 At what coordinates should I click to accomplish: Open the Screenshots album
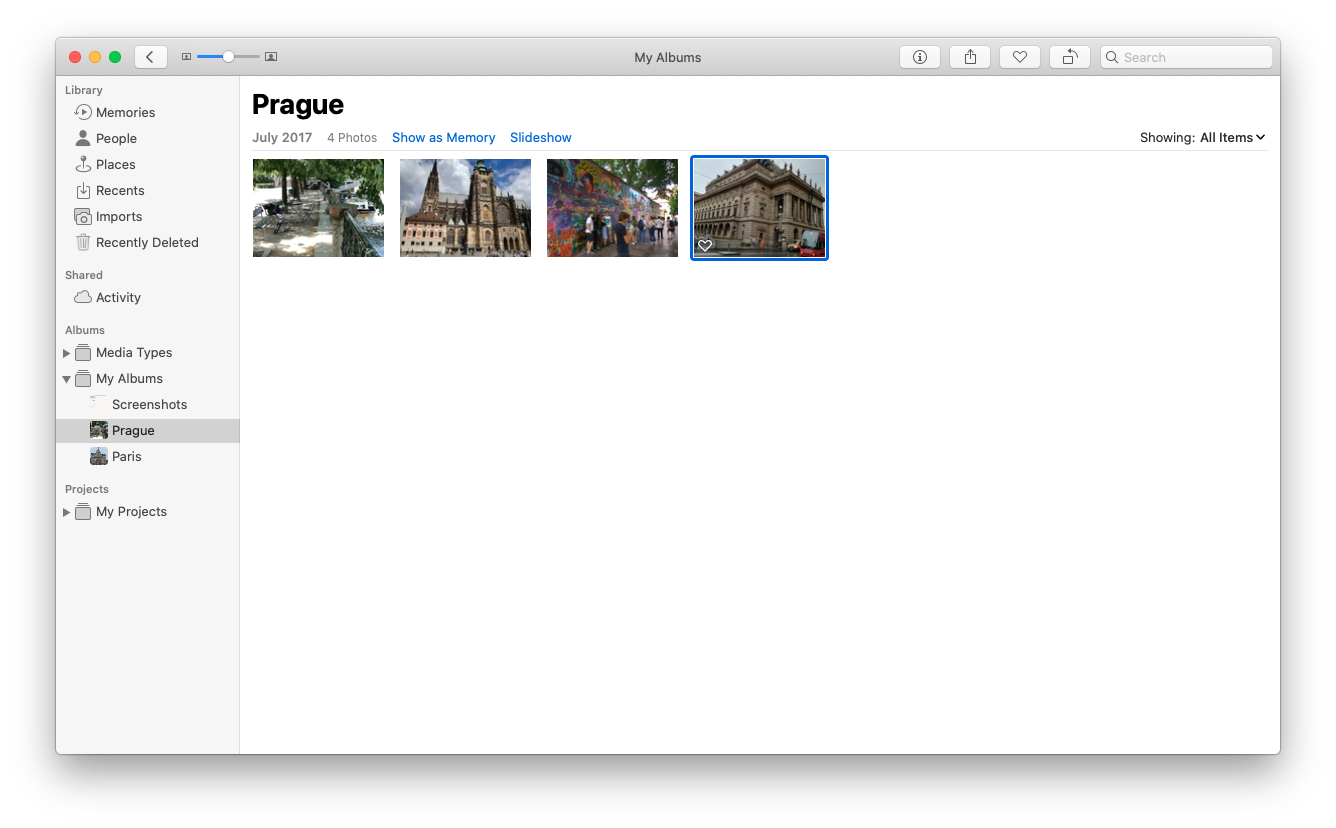click(x=149, y=405)
